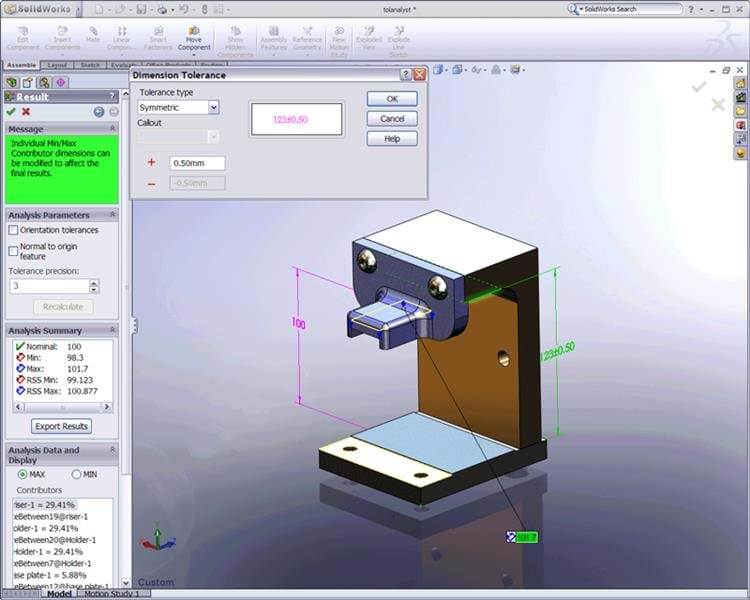Click the green checkmark to accept Result
Viewport: 750px width, 600px height.
pos(11,112)
